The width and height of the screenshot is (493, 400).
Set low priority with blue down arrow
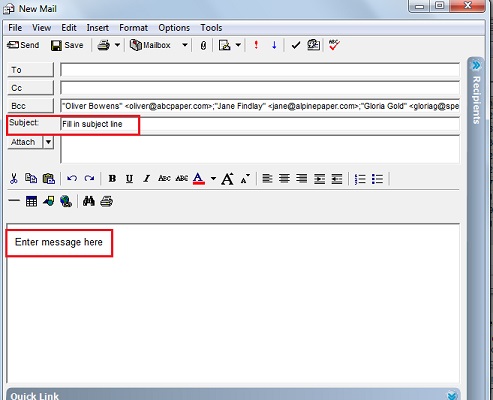(x=274, y=45)
